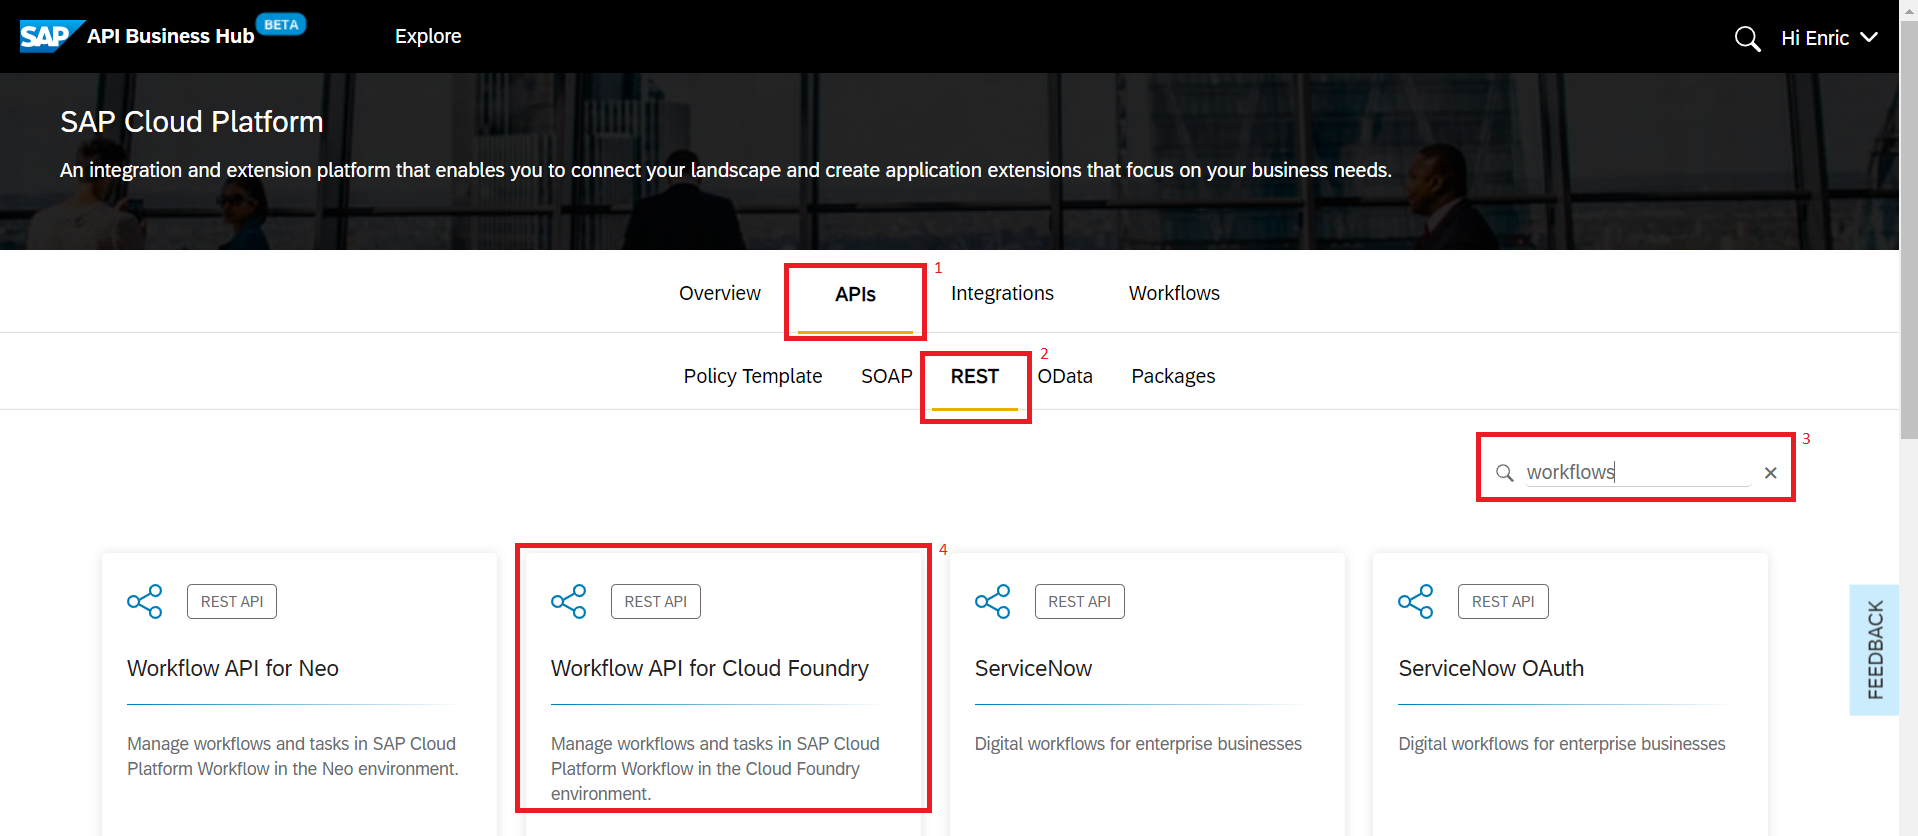Click share icon on Workflow API for Cloud Foundry card
The image size is (1918, 836).
pyautogui.click(x=569, y=601)
